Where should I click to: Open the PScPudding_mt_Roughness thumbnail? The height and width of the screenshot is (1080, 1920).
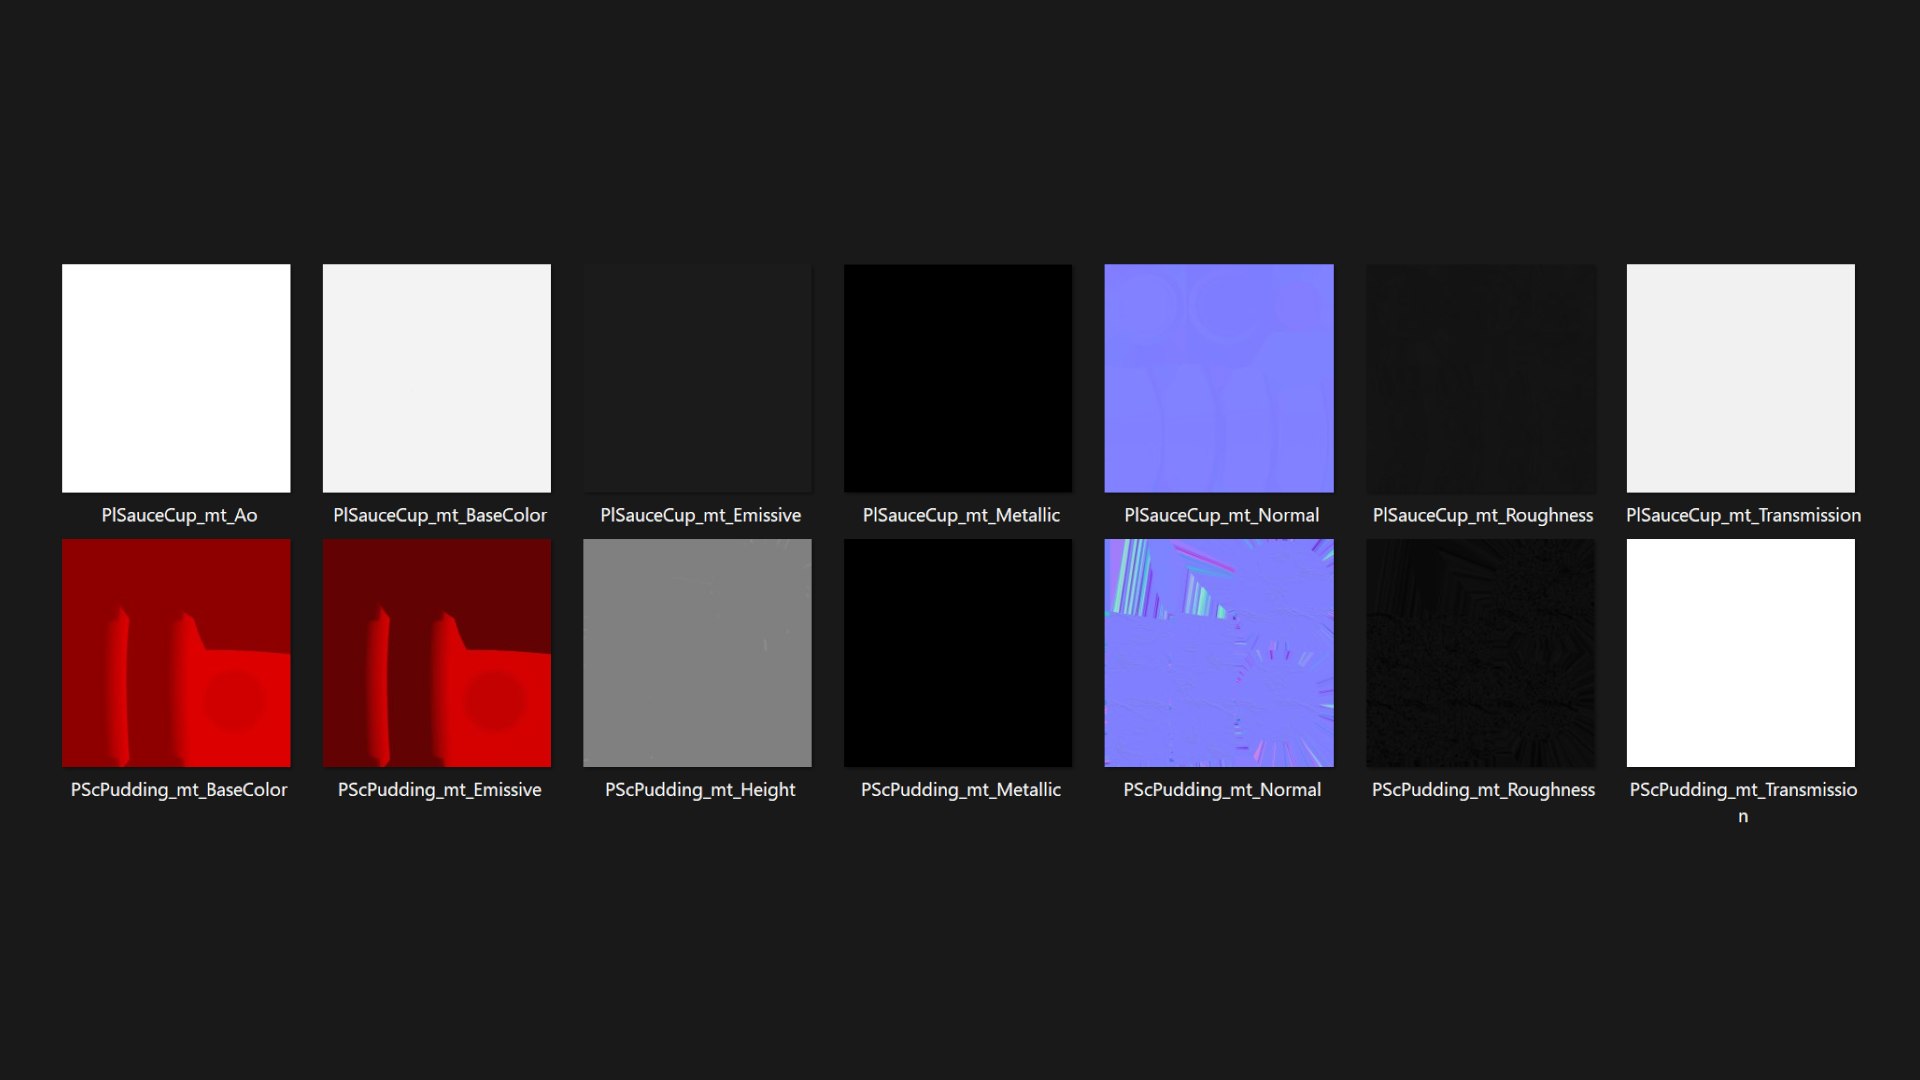1481,653
